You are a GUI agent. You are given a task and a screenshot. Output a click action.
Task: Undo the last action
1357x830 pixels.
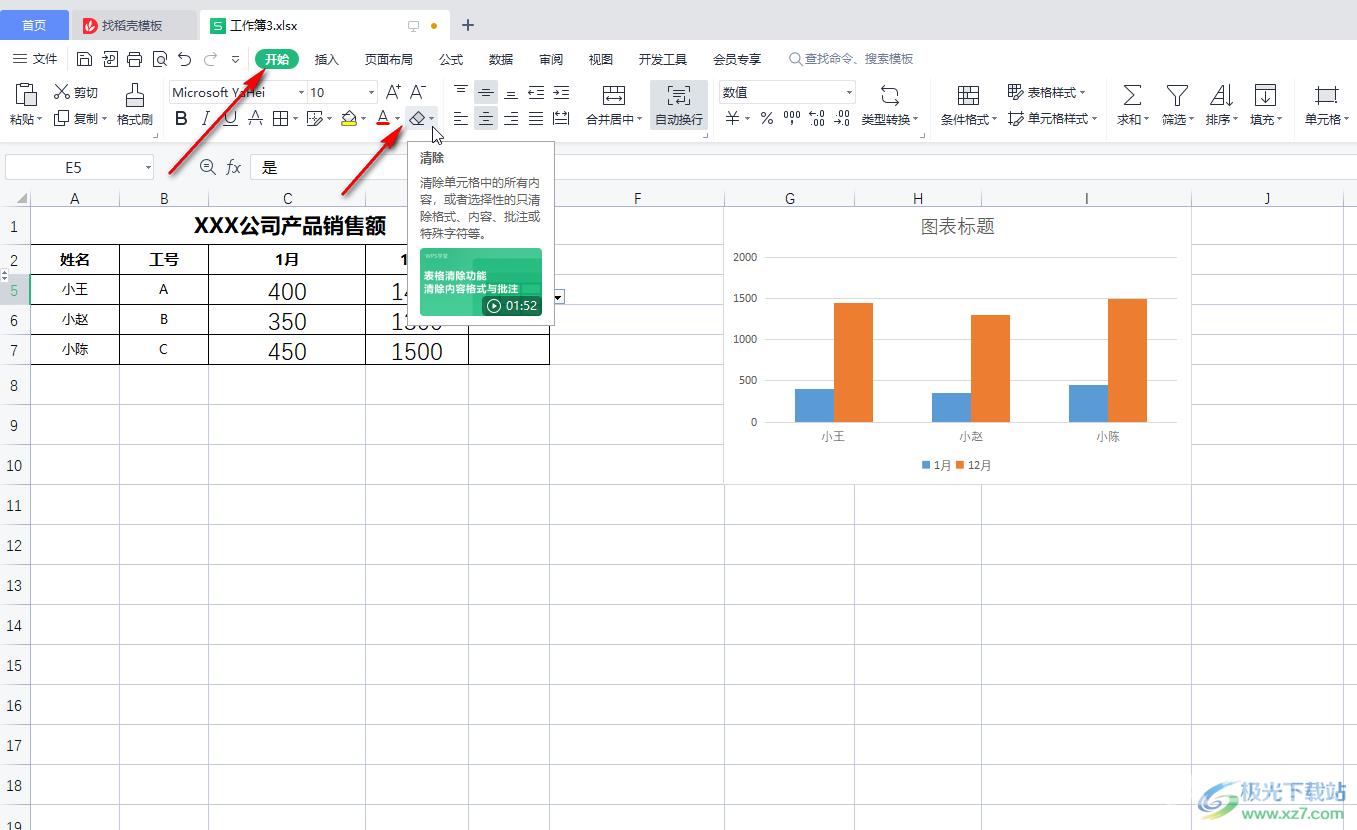(x=184, y=59)
